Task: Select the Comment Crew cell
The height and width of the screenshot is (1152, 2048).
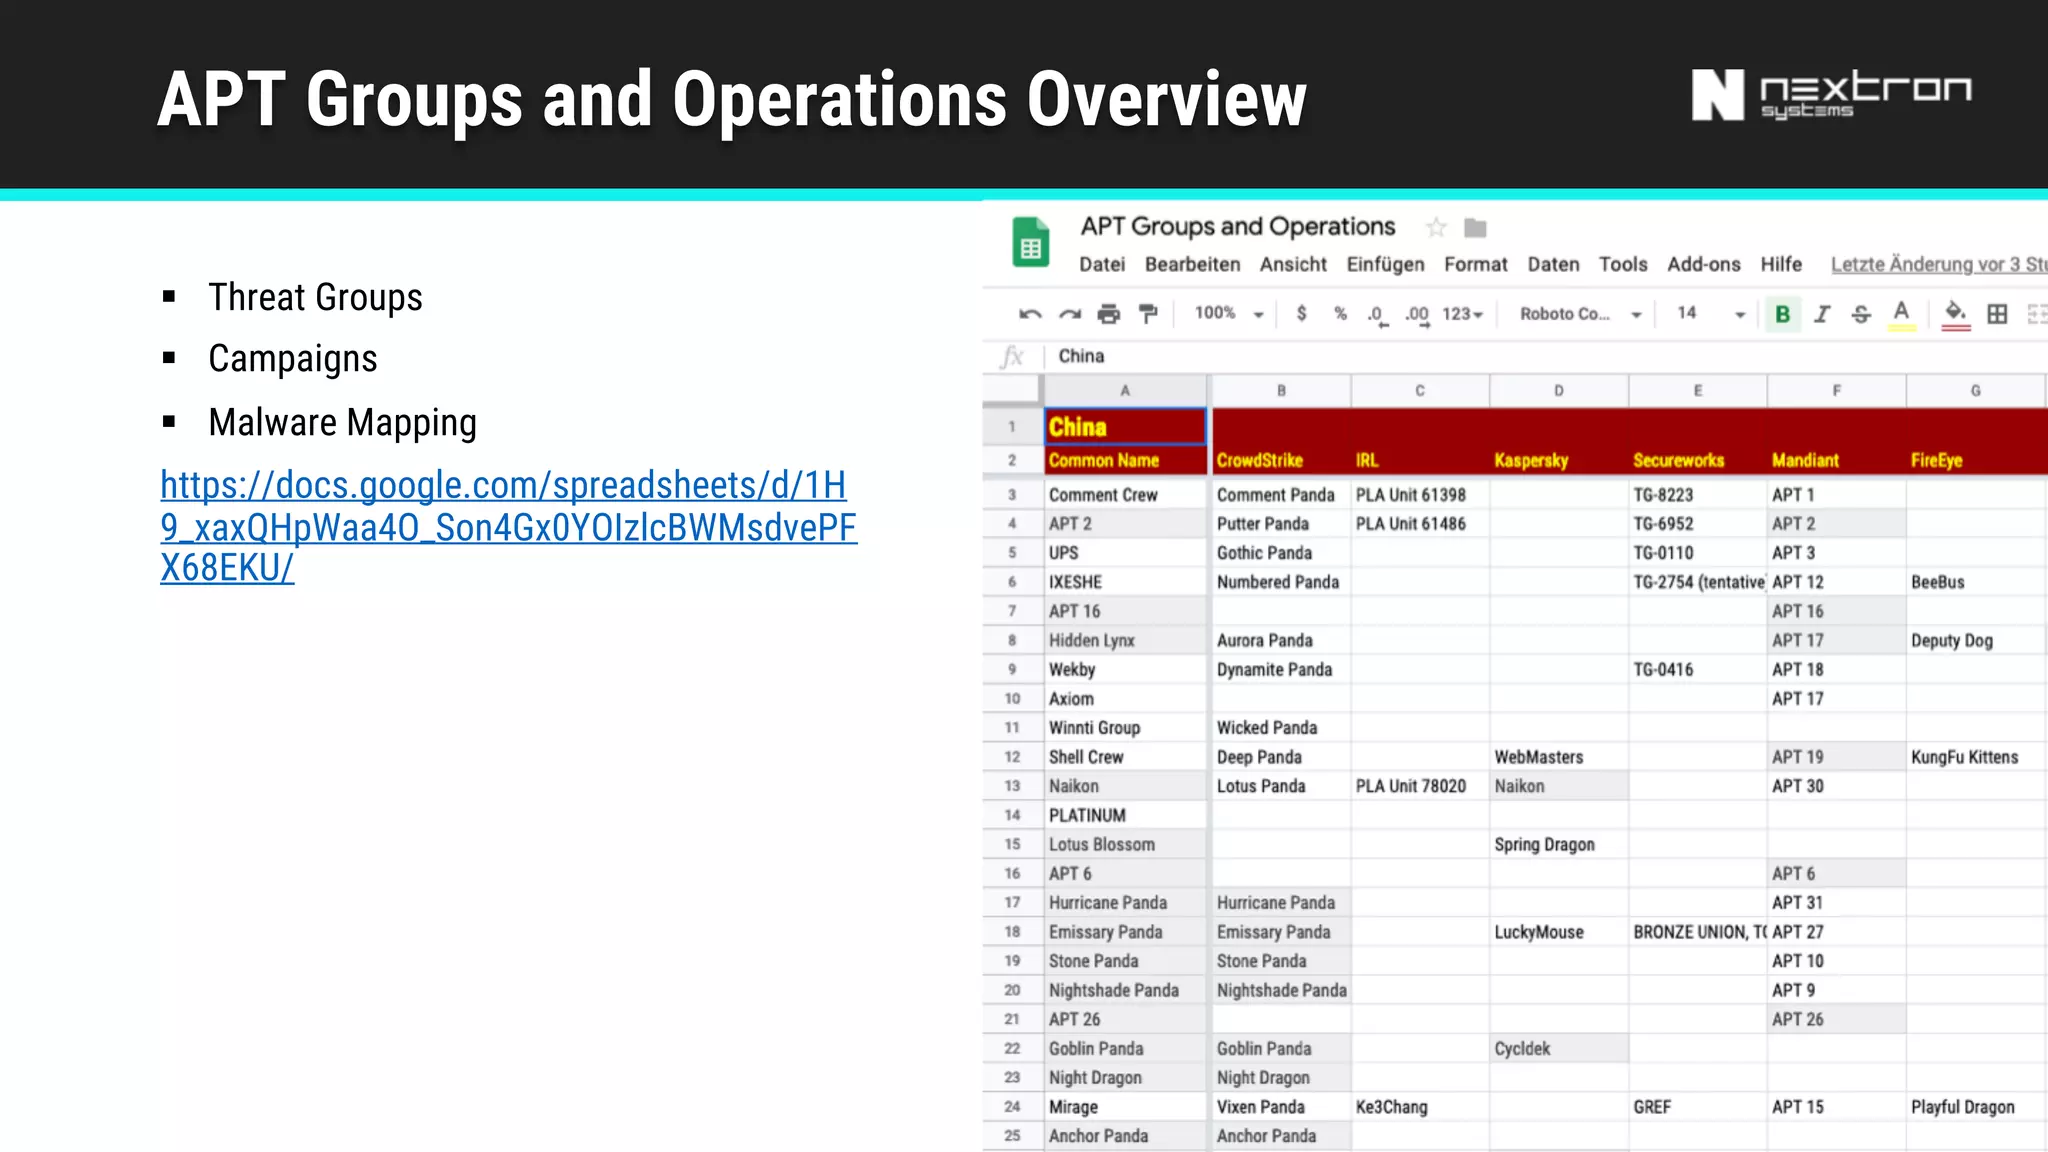Action: pyautogui.click(x=1125, y=495)
